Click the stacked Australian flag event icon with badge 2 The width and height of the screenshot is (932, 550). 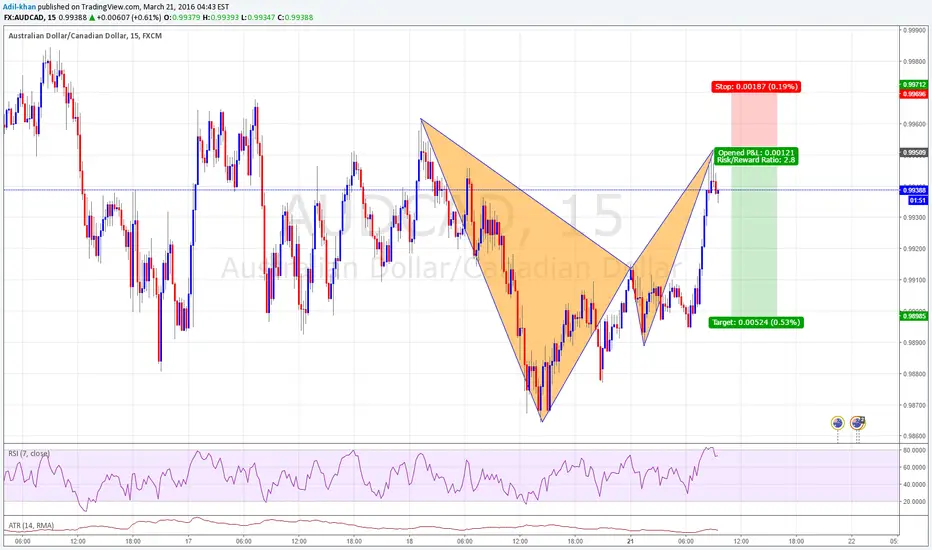coord(858,423)
